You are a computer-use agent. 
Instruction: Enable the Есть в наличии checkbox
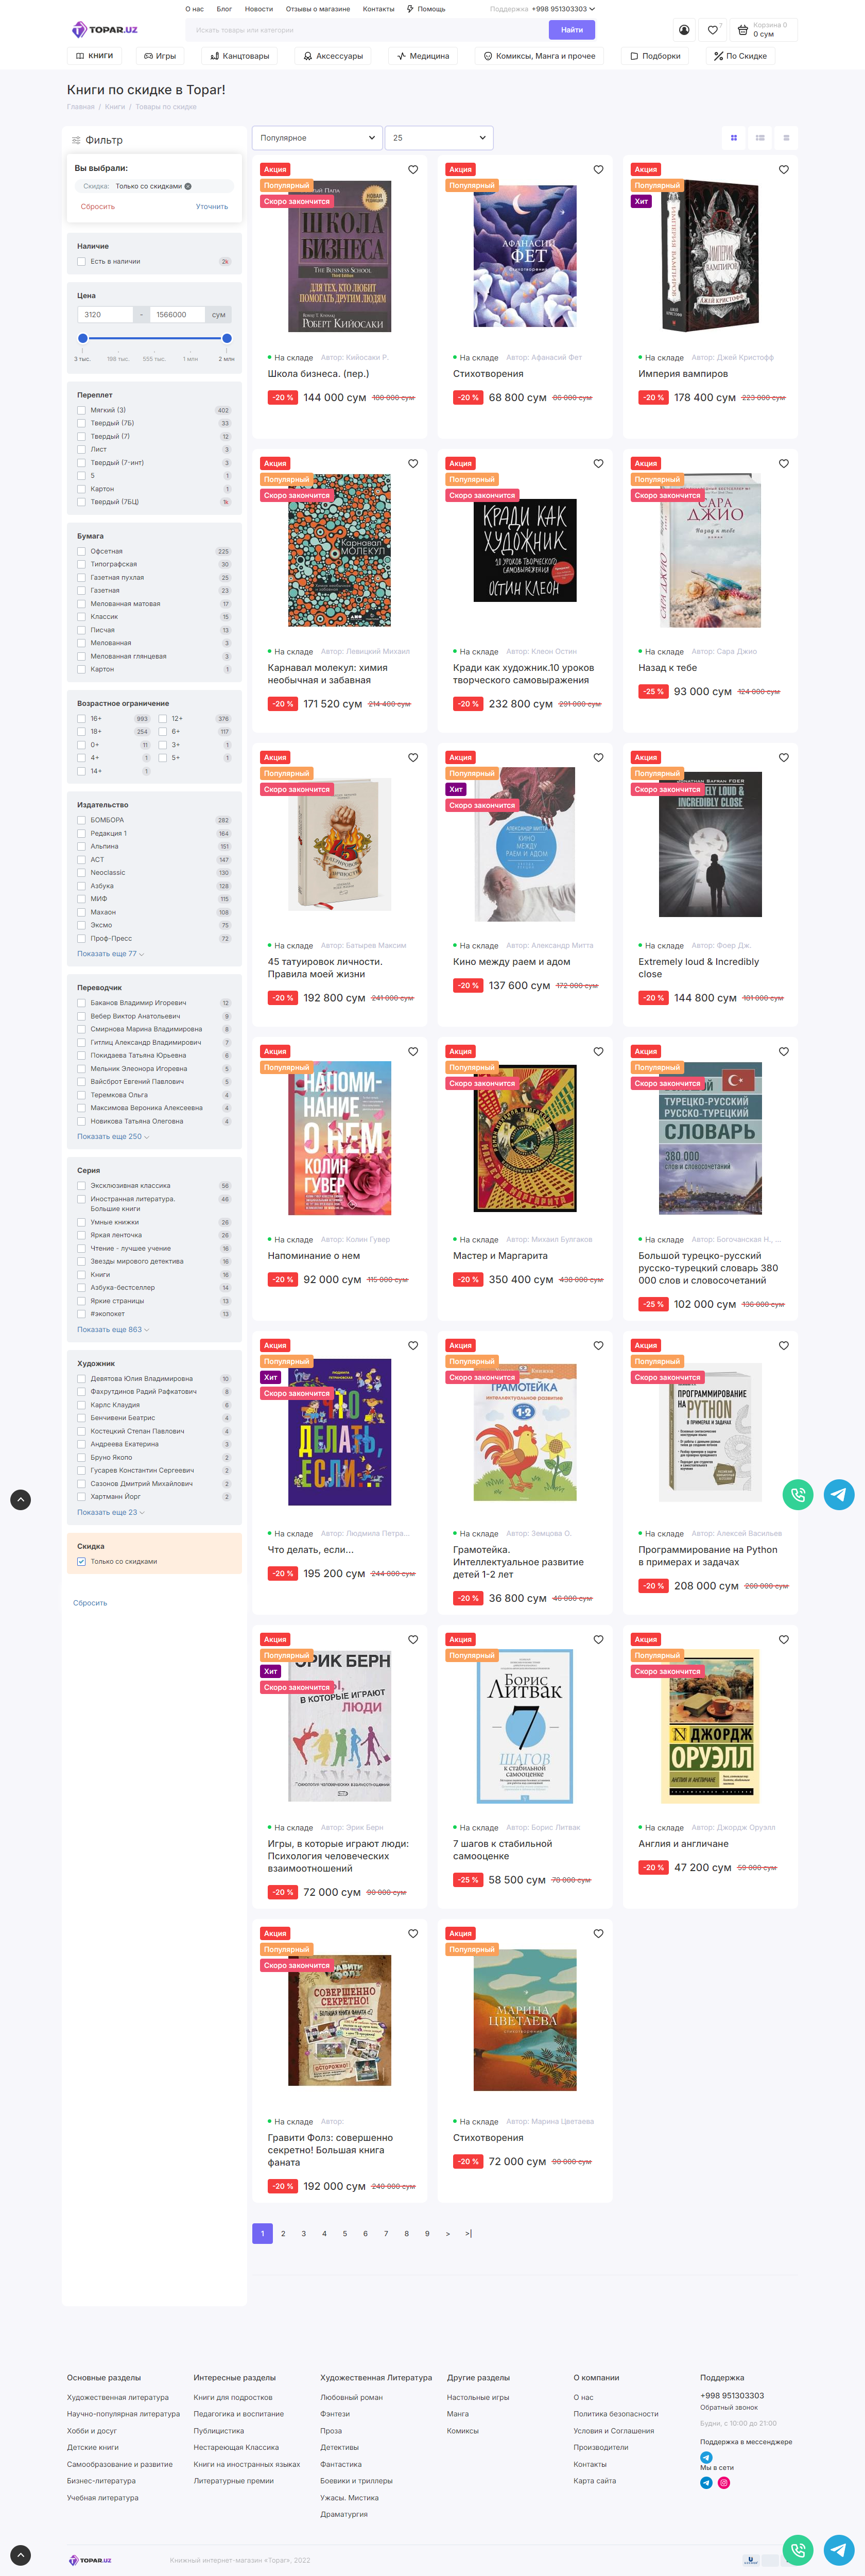tap(81, 262)
